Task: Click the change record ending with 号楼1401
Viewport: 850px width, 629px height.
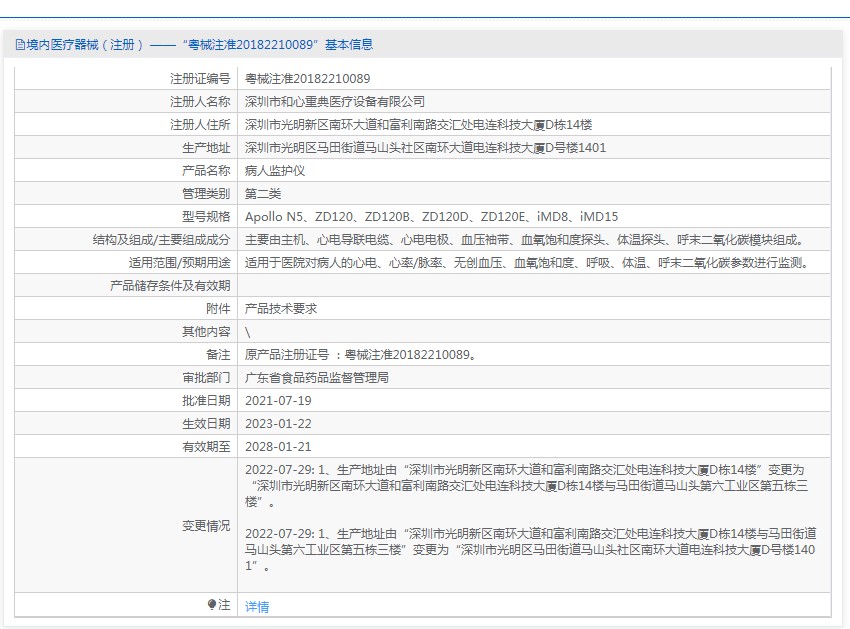Action: [530, 550]
